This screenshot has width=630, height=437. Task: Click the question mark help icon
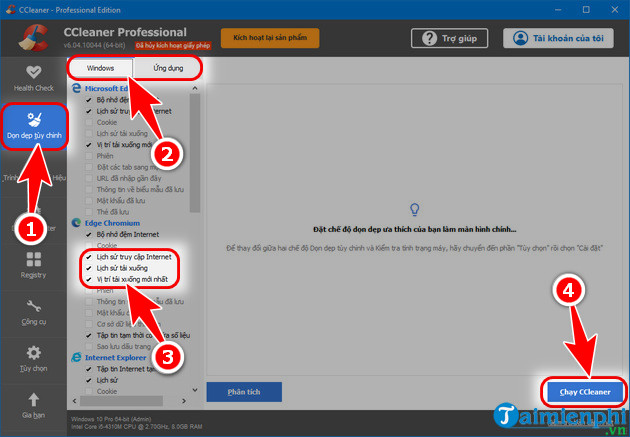[x=429, y=38]
